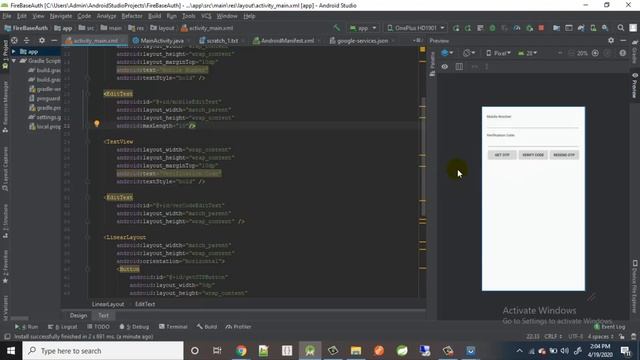Click the collapse all icon in Project panel
The width and height of the screenshot is (640, 360).
tap(27, 40)
